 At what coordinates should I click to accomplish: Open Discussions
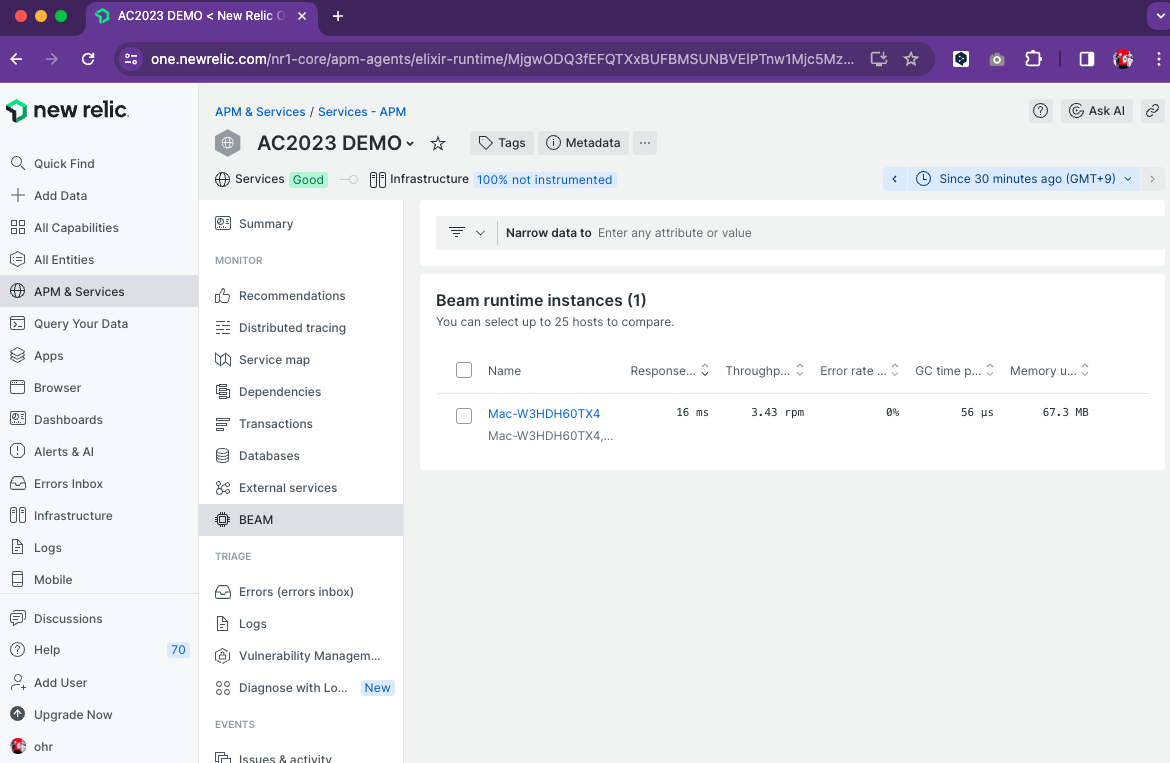pyautogui.click(x=56, y=618)
